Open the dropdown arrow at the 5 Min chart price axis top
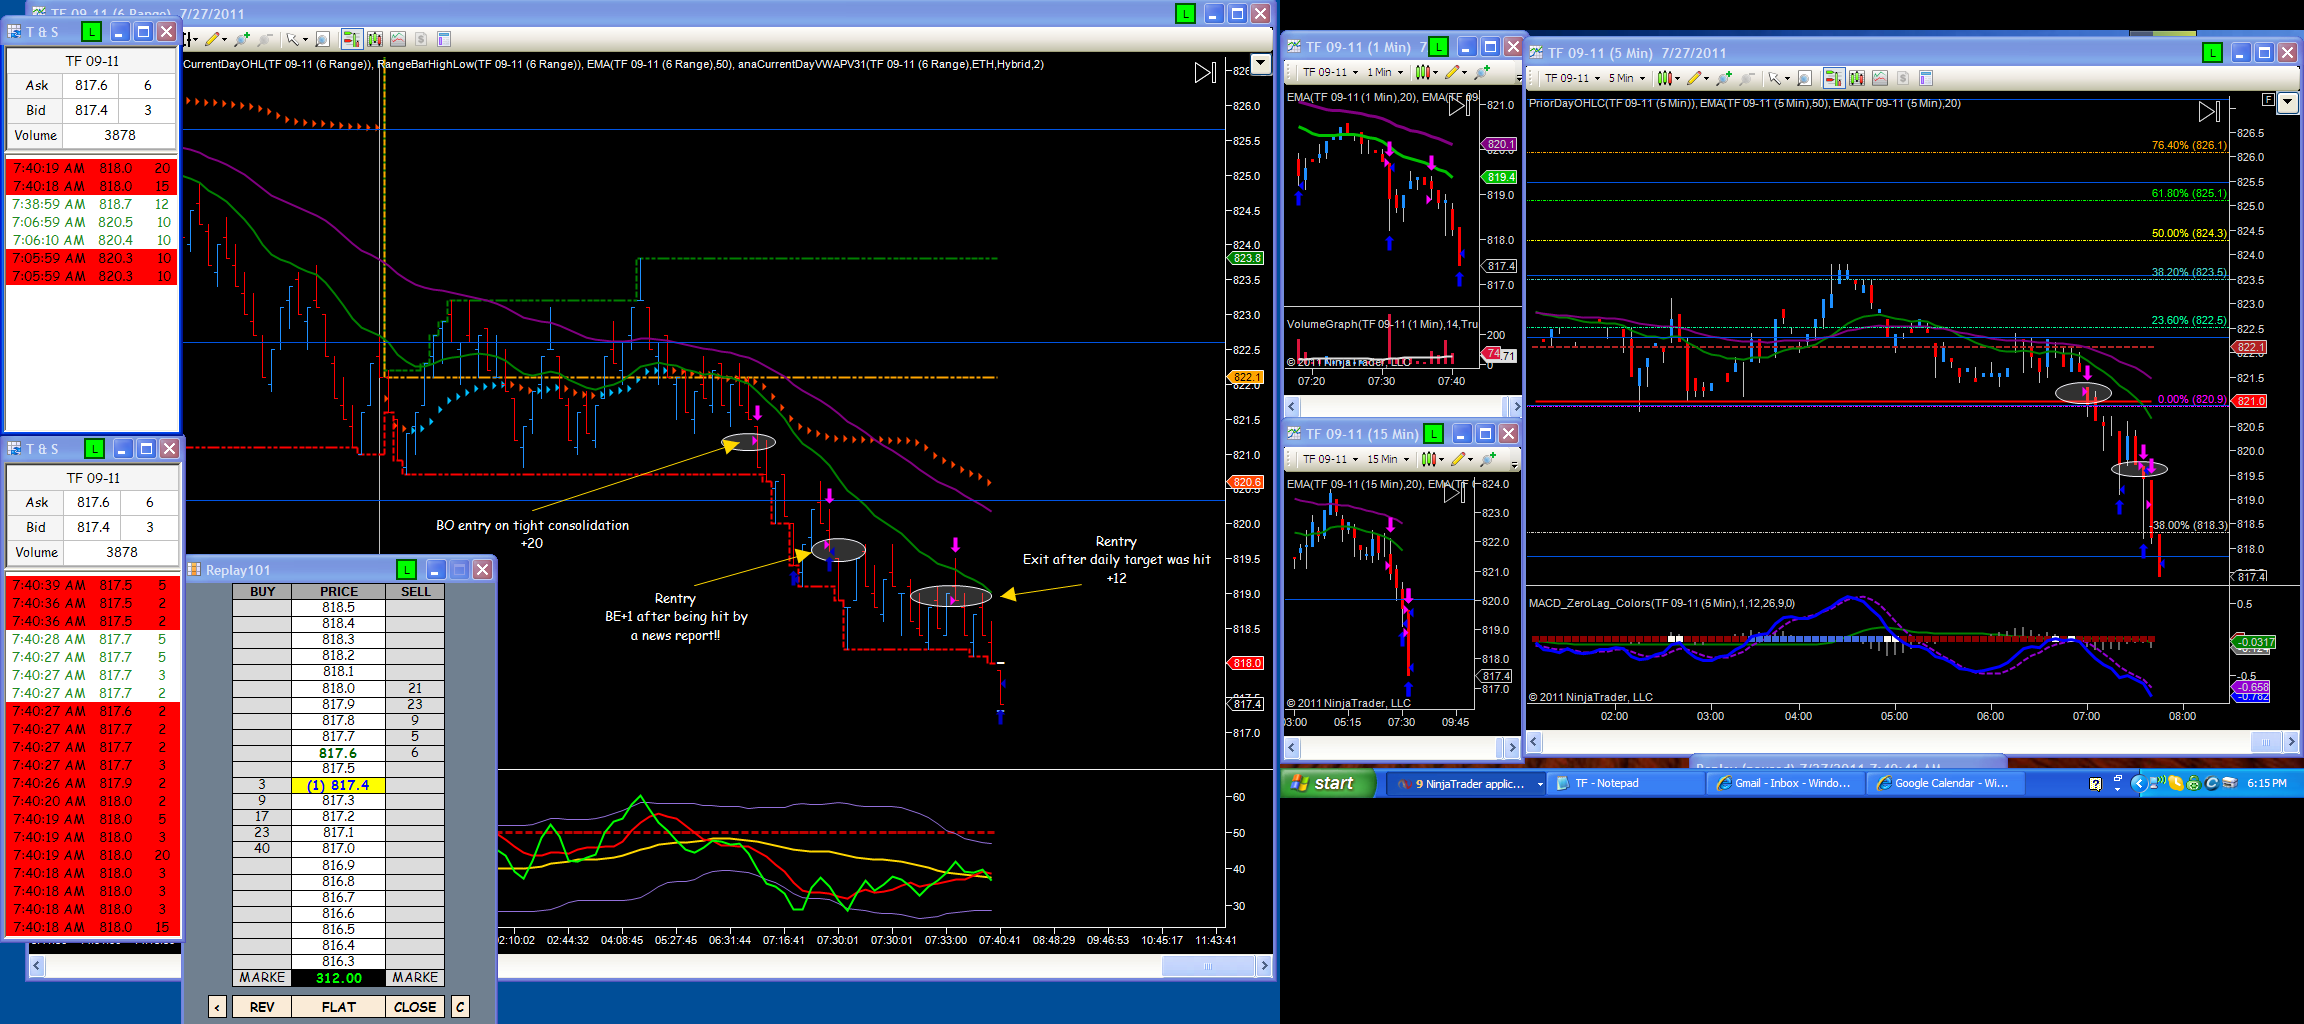 tap(2287, 101)
